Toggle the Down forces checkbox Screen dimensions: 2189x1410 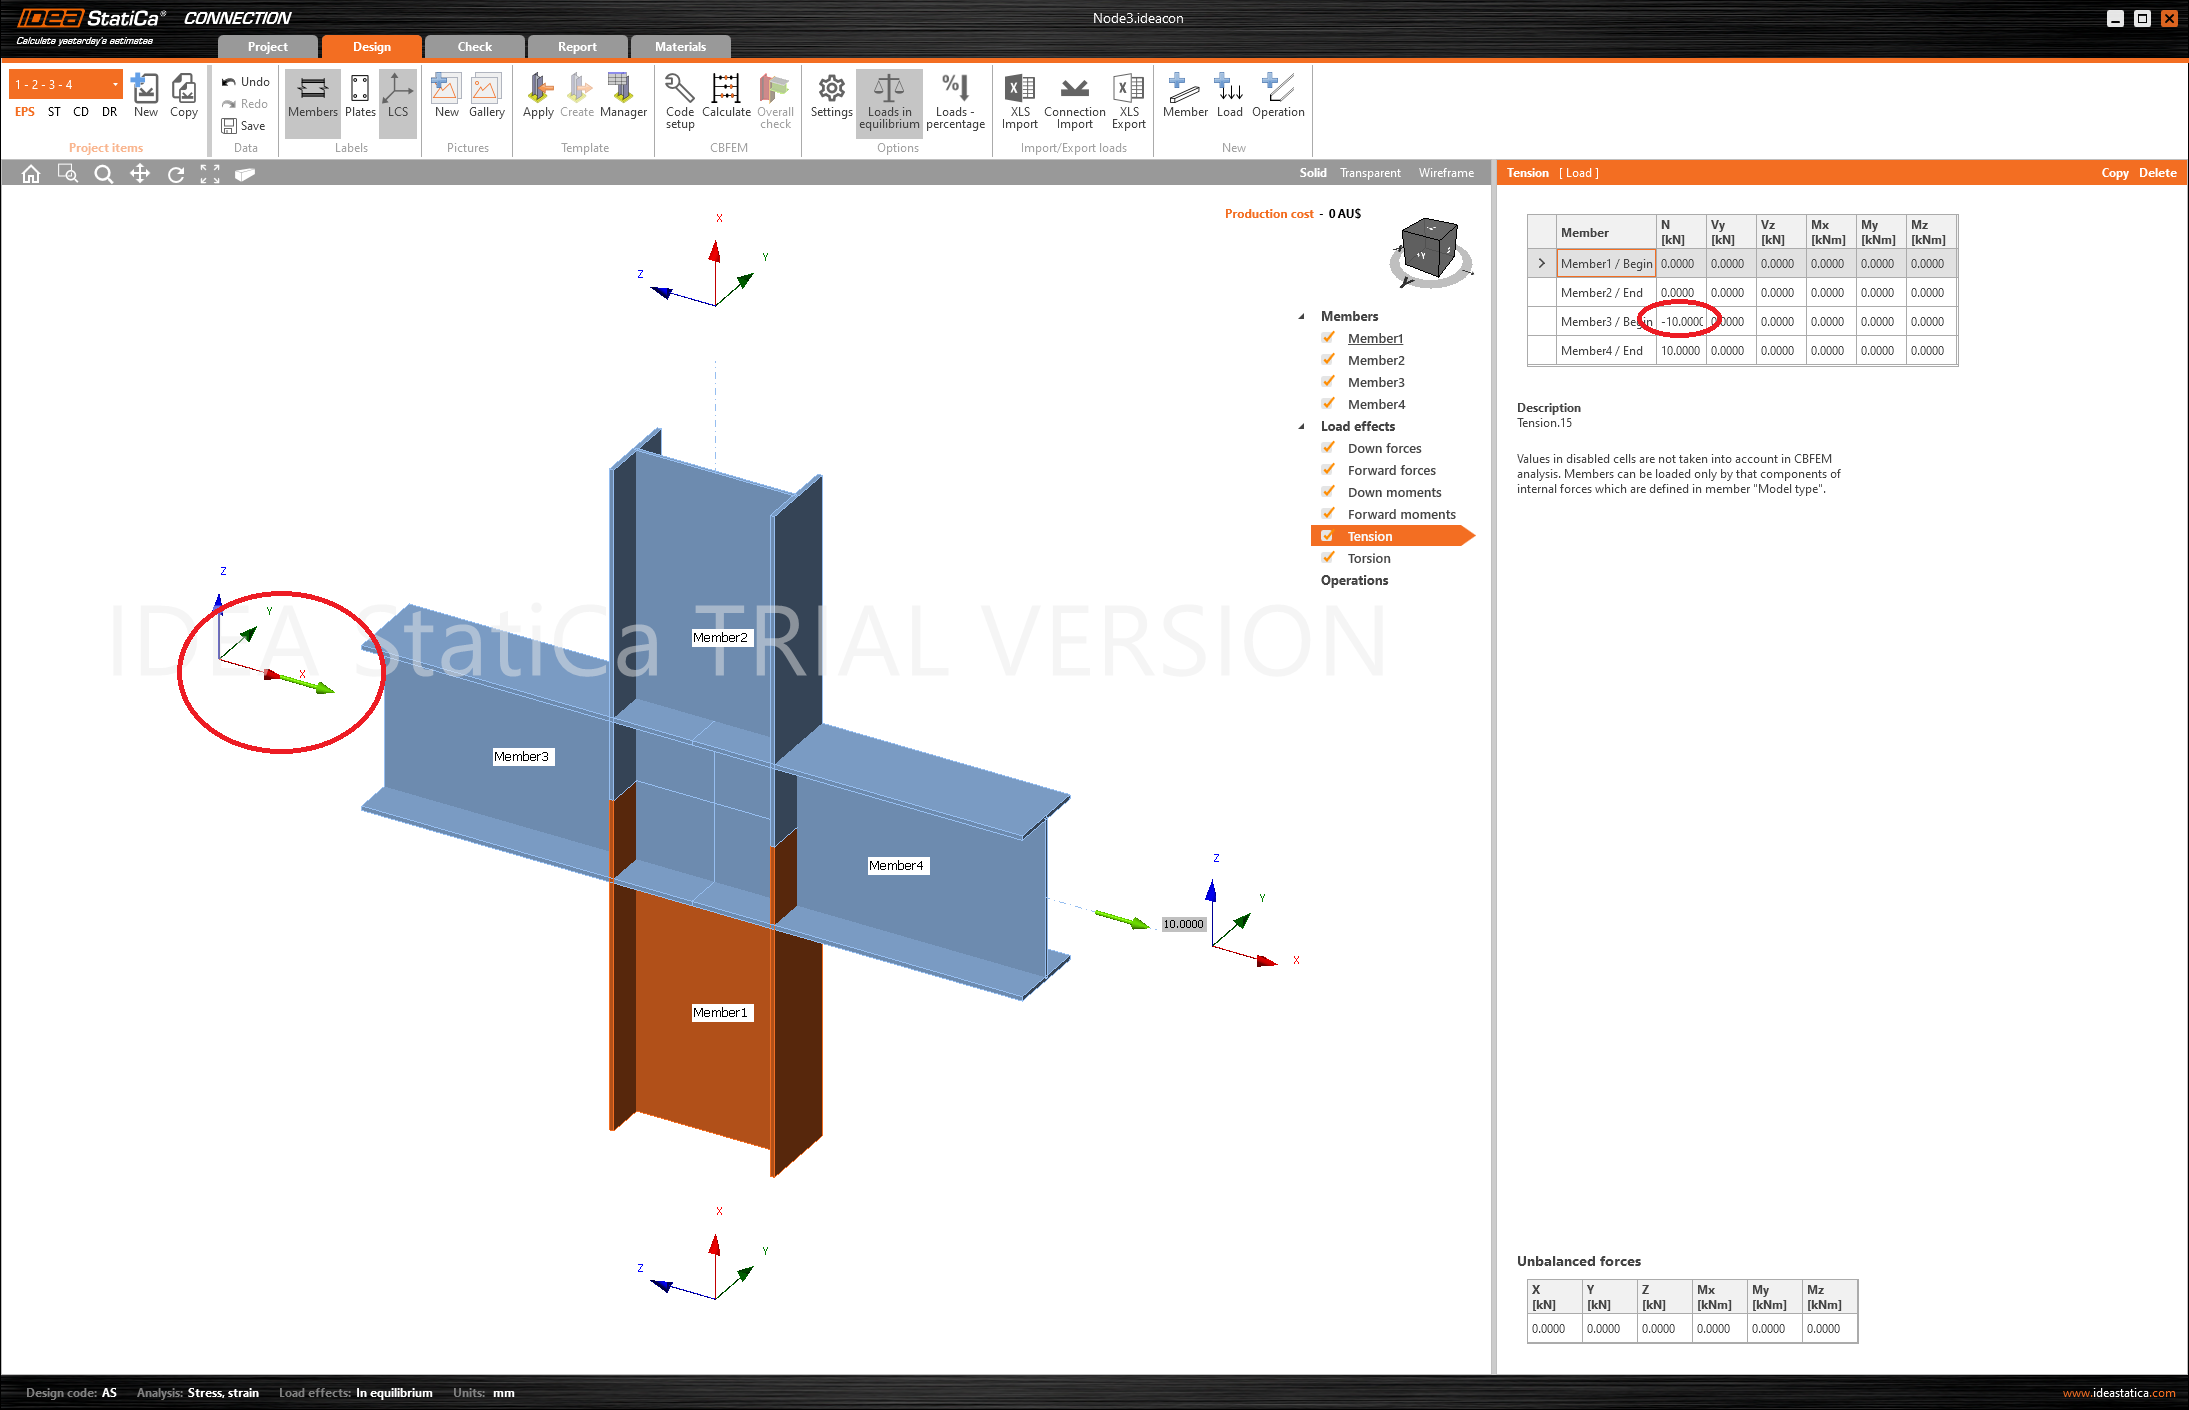[x=1328, y=448]
